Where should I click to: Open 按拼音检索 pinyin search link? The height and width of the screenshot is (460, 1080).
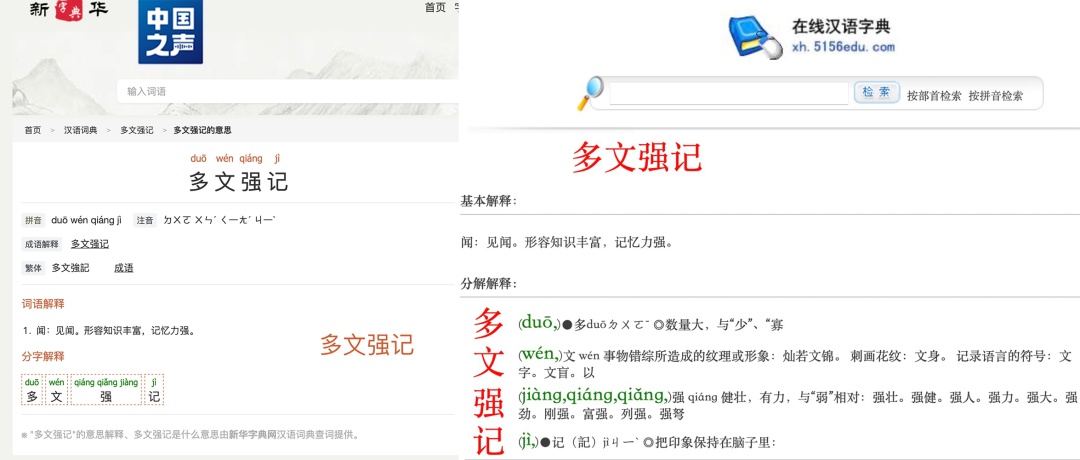[x=995, y=96]
